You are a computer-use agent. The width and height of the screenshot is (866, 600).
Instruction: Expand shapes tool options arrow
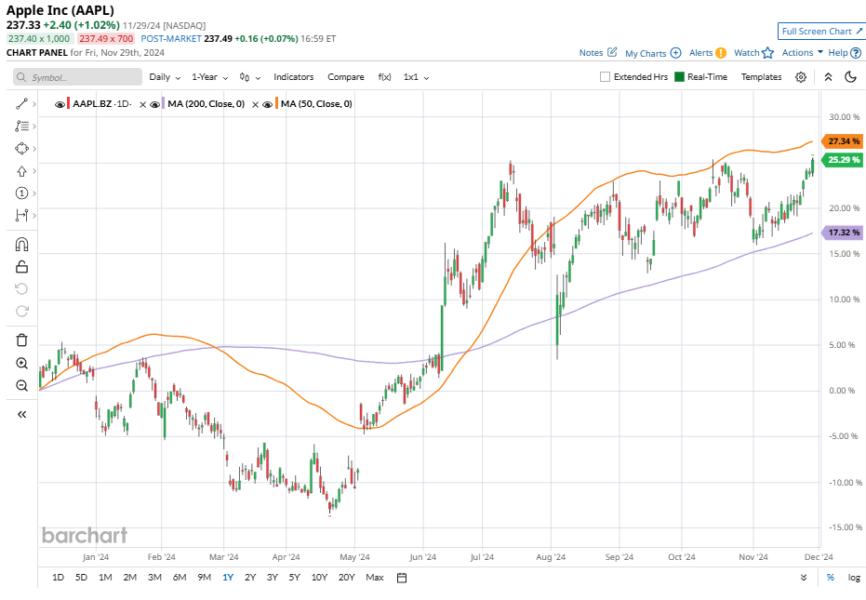pyautogui.click(x=34, y=149)
